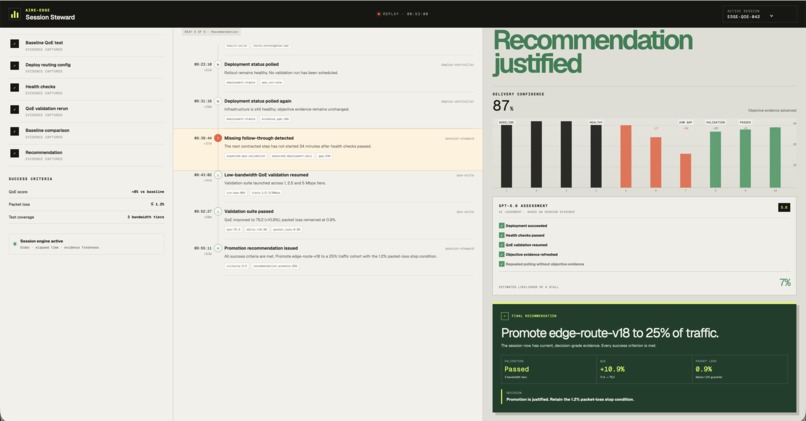Viewport: 806px width, 421px height.
Task: Click the first black bar labeled BASELINE
Action: pos(506,156)
